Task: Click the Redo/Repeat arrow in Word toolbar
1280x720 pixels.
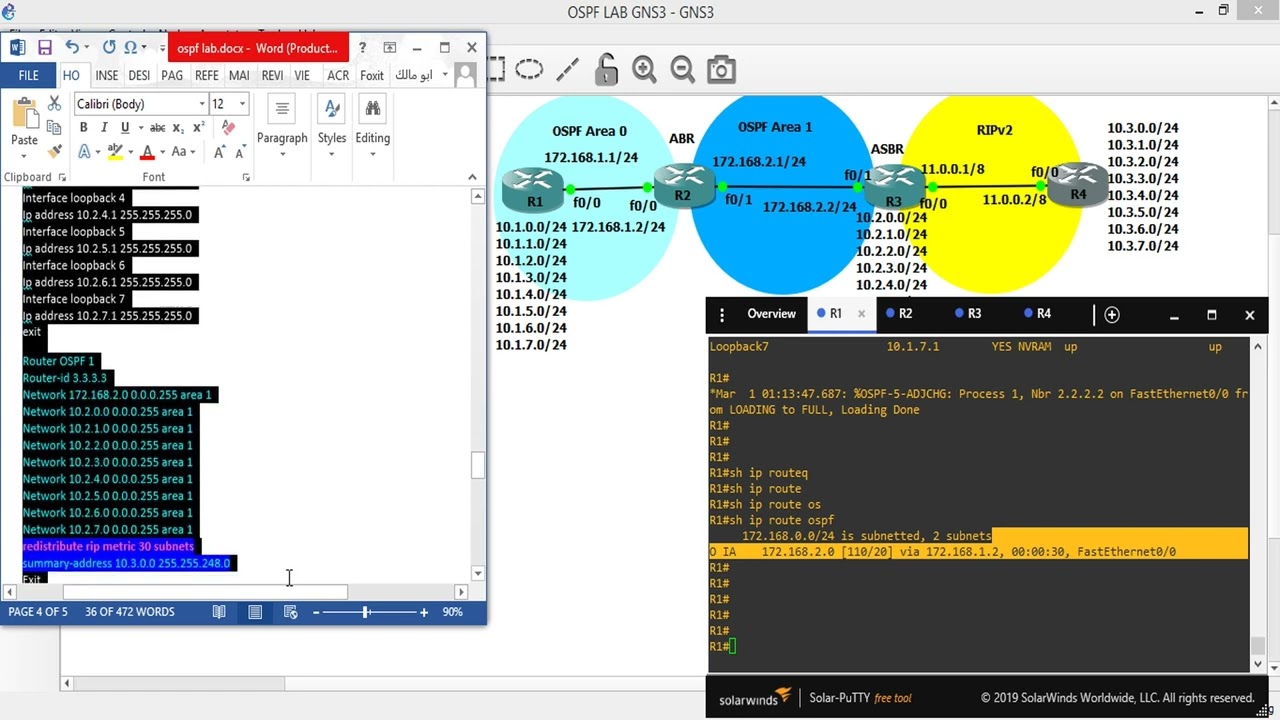Action: (x=109, y=48)
